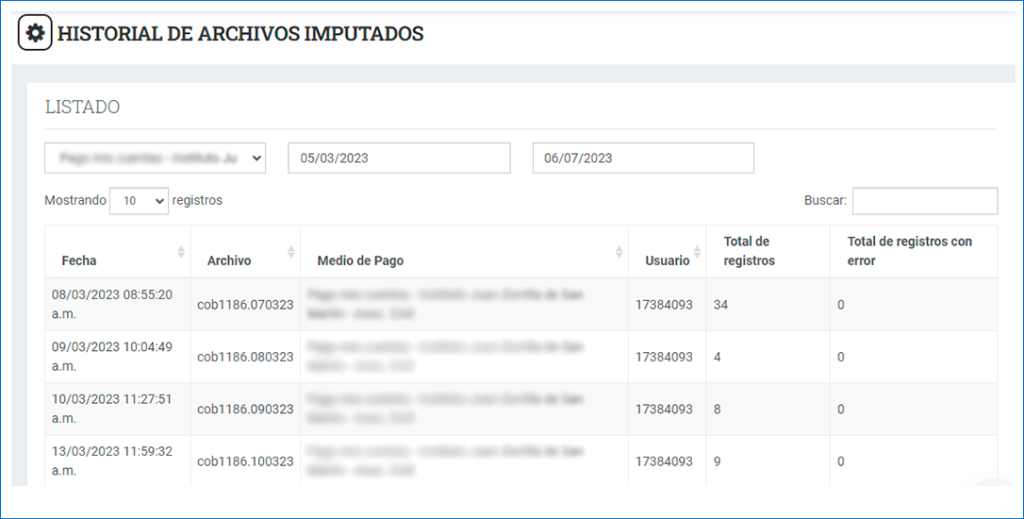Click the Total de registros column header
The image size is (1024, 519).
pos(749,251)
